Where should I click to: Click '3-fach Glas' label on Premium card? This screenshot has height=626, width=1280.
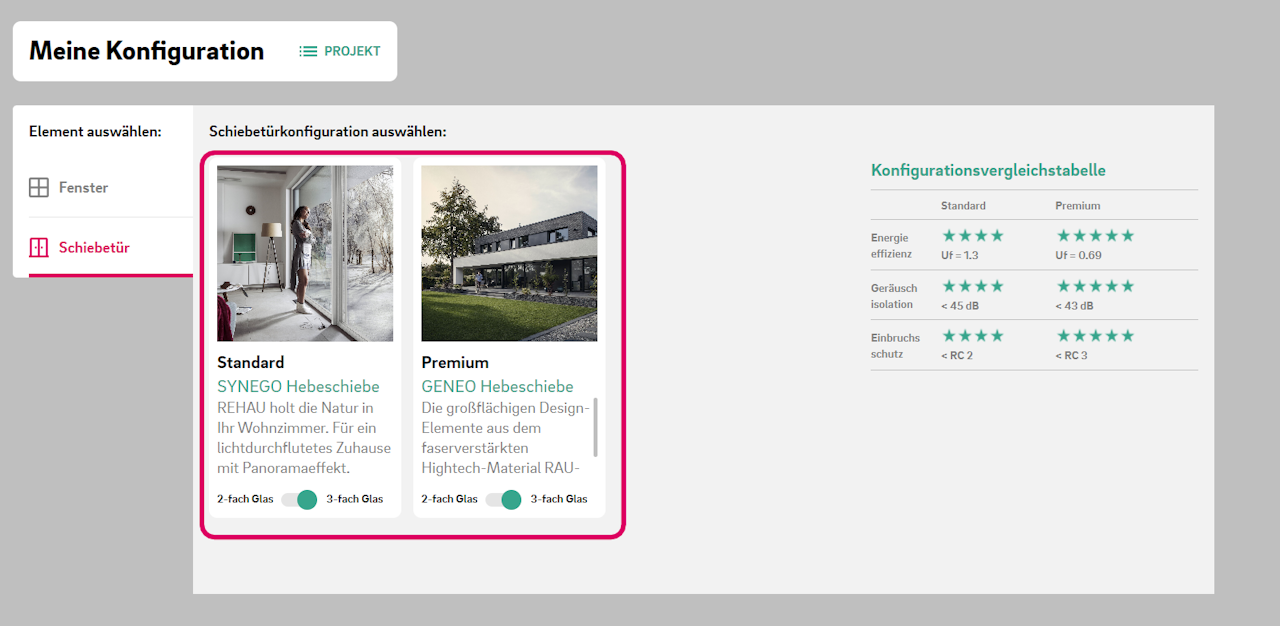click(x=559, y=499)
